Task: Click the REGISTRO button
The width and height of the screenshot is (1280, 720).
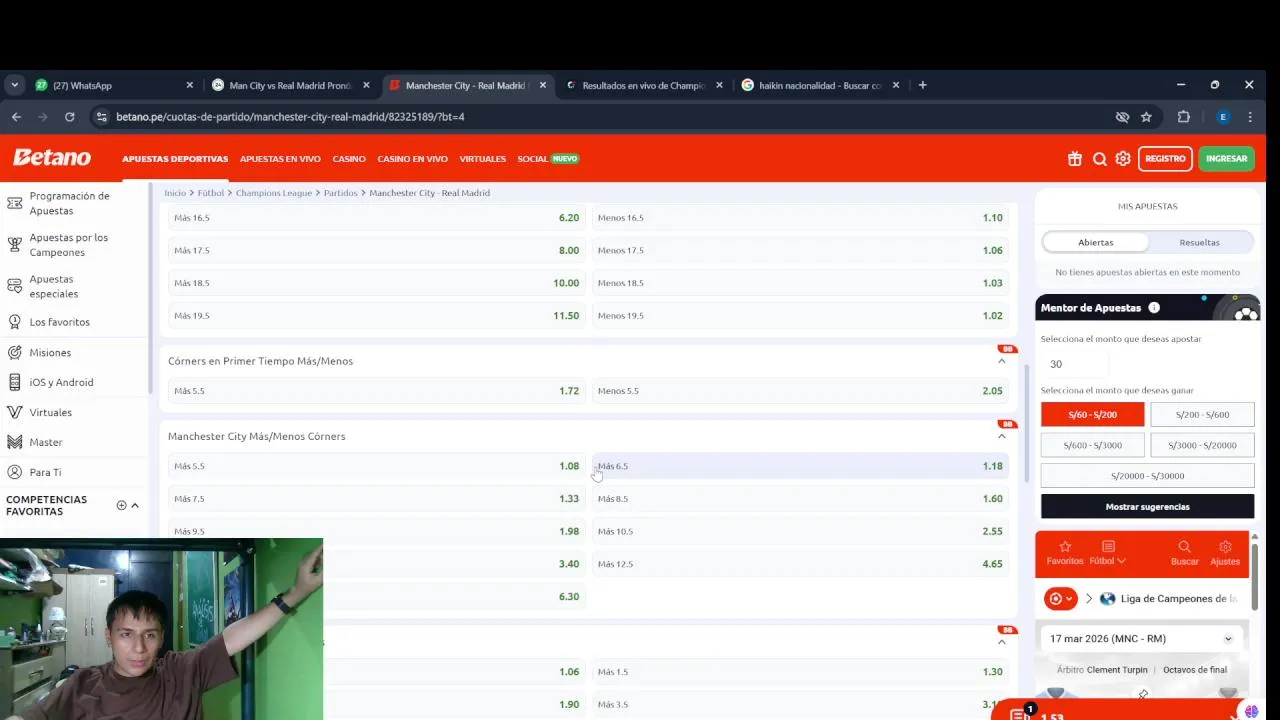Action: pos(1165,158)
